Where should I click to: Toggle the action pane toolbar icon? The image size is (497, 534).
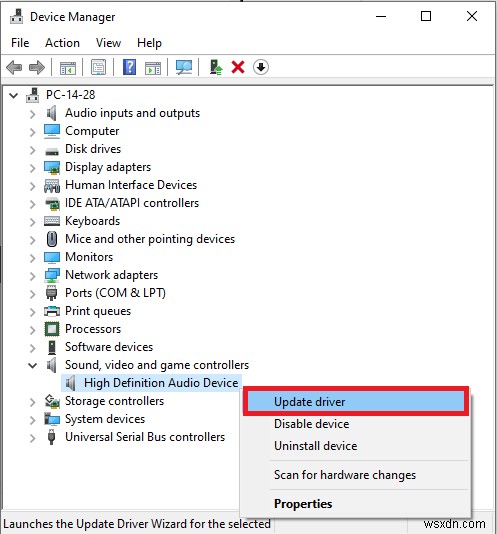coord(153,67)
